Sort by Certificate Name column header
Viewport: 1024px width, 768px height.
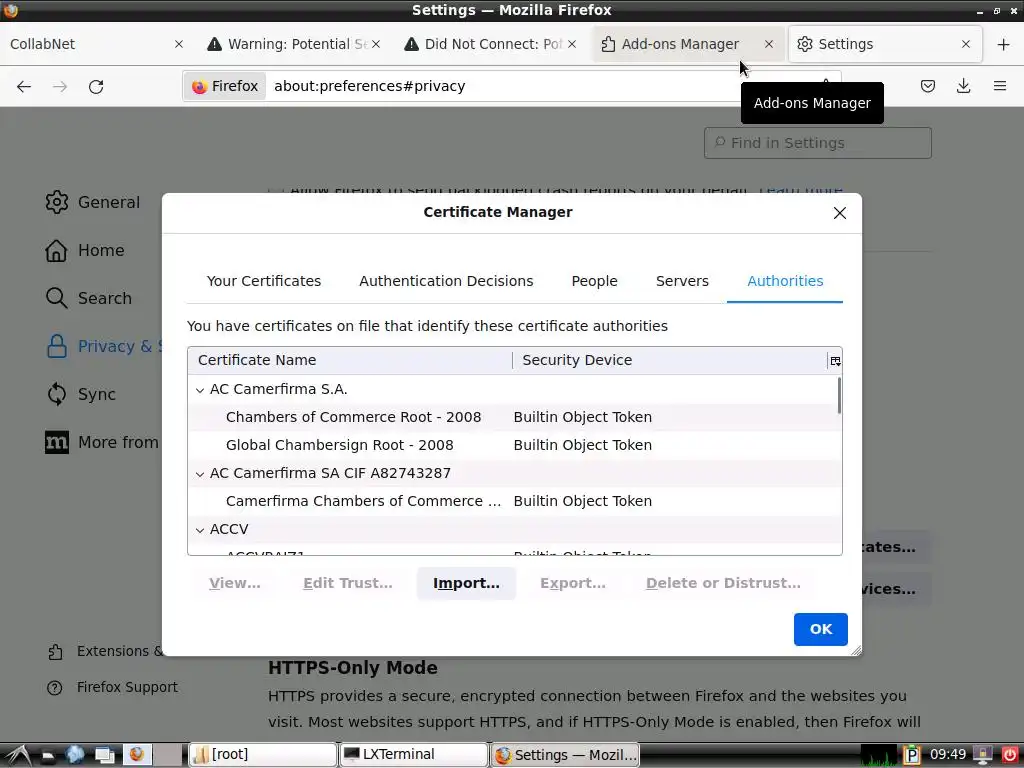point(349,360)
